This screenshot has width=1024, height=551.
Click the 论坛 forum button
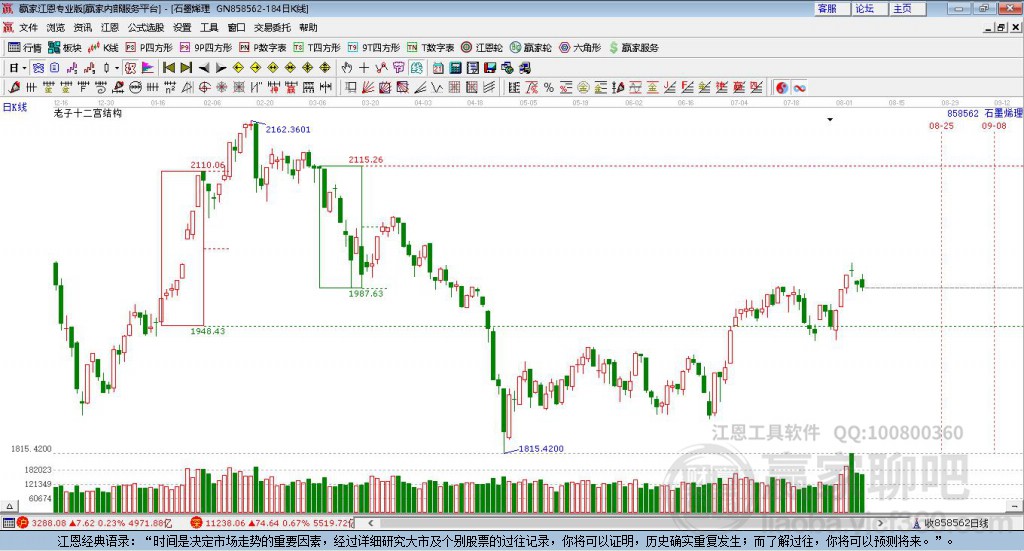[870, 8]
